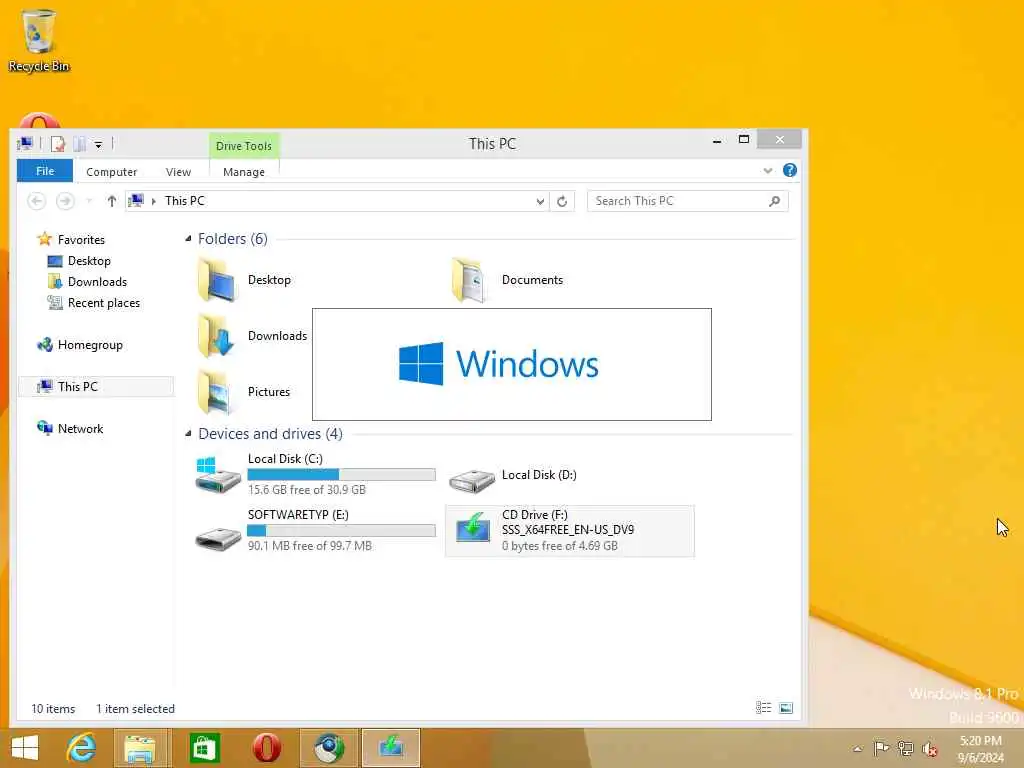Click the Back navigation arrow

pyautogui.click(x=37, y=201)
